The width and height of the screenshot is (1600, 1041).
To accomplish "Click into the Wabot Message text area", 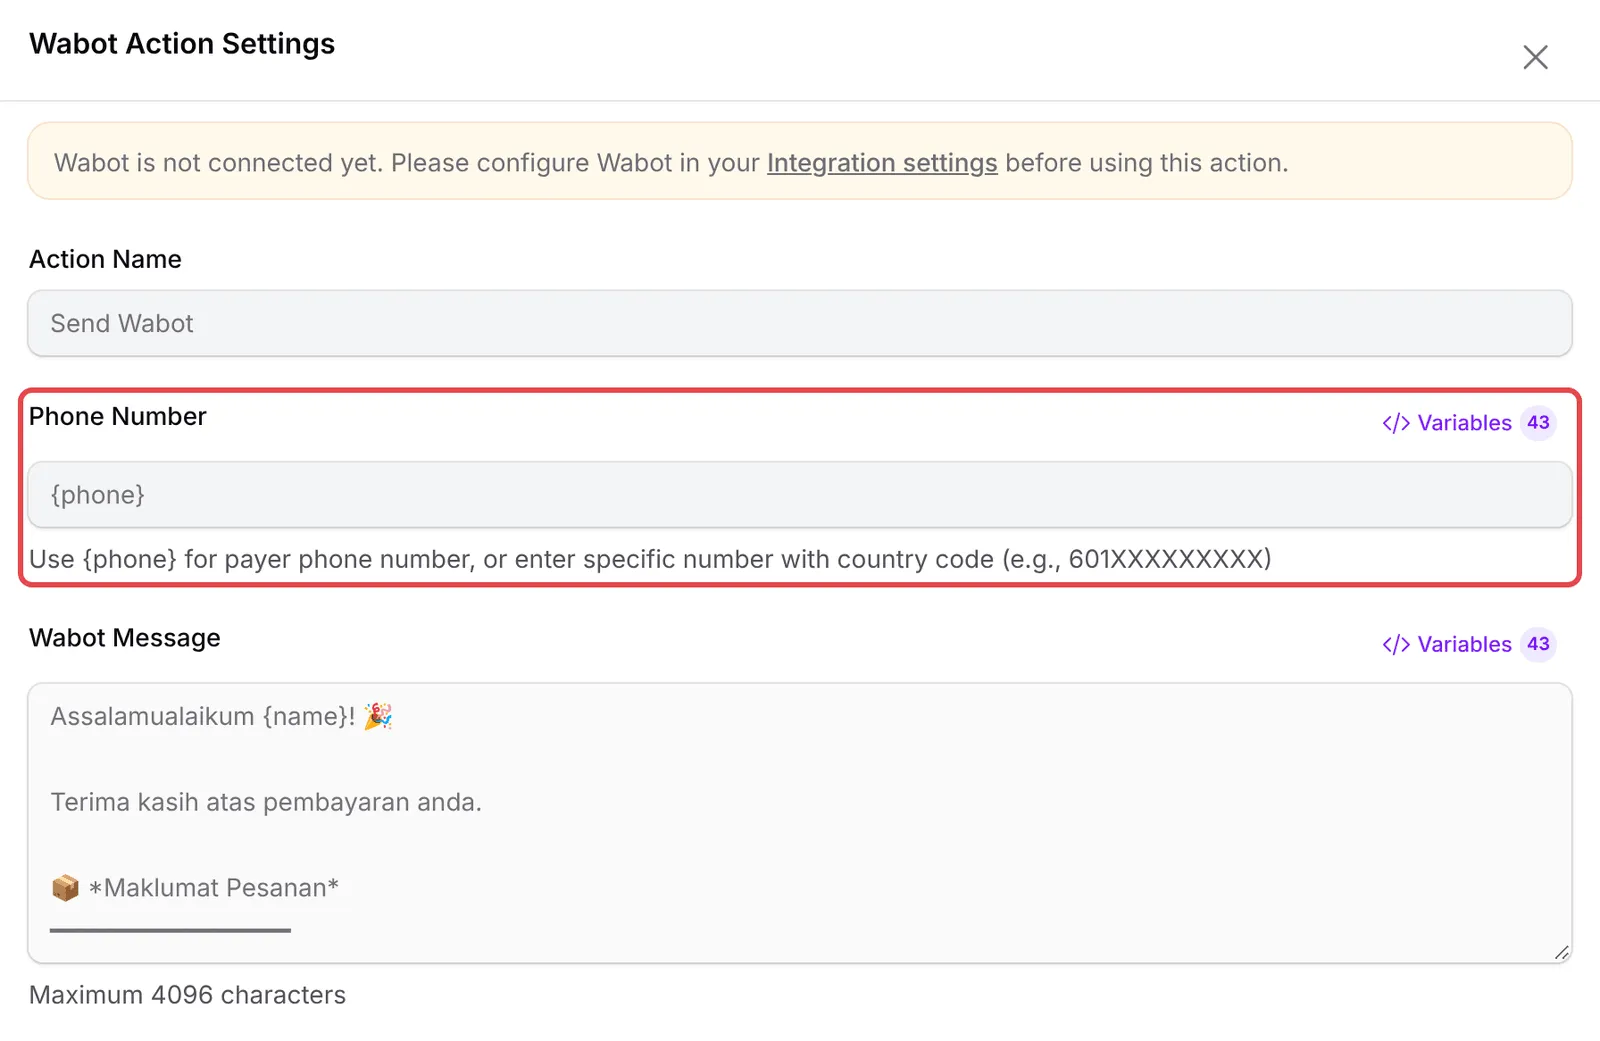I will pos(800,823).
